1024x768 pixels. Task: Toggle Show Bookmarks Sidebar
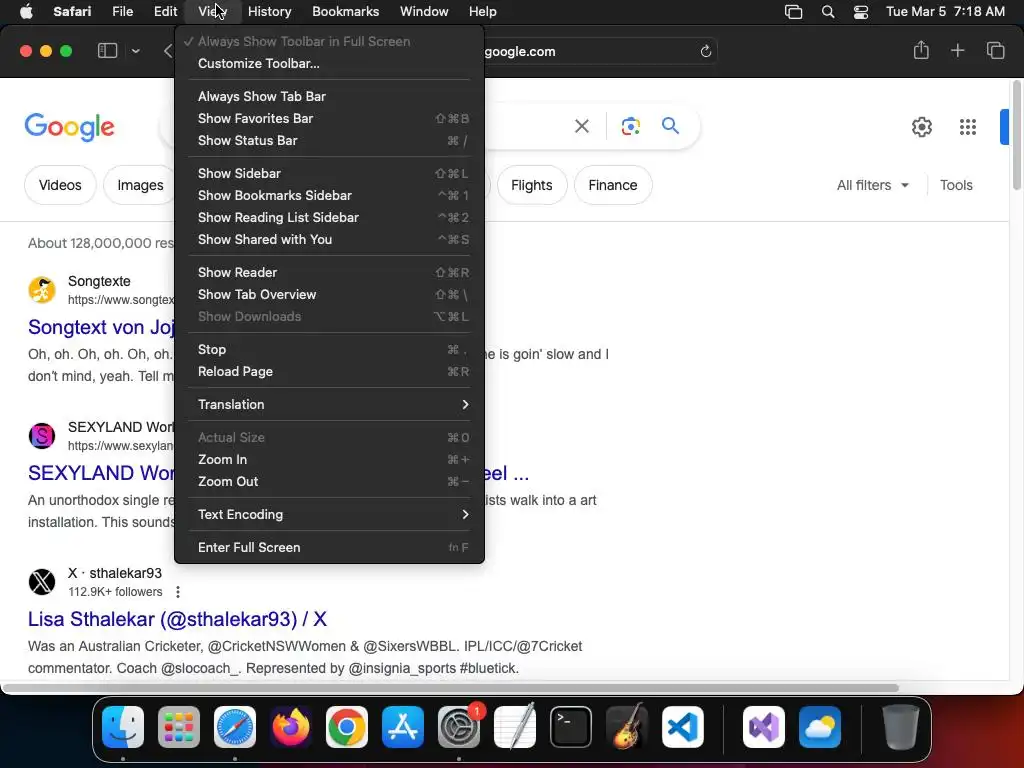point(329,195)
